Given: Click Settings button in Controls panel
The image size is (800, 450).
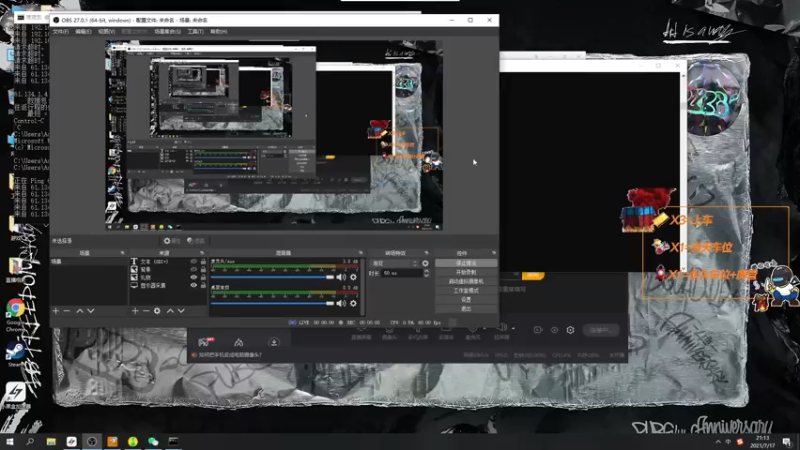Looking at the screenshot, I should 466,300.
